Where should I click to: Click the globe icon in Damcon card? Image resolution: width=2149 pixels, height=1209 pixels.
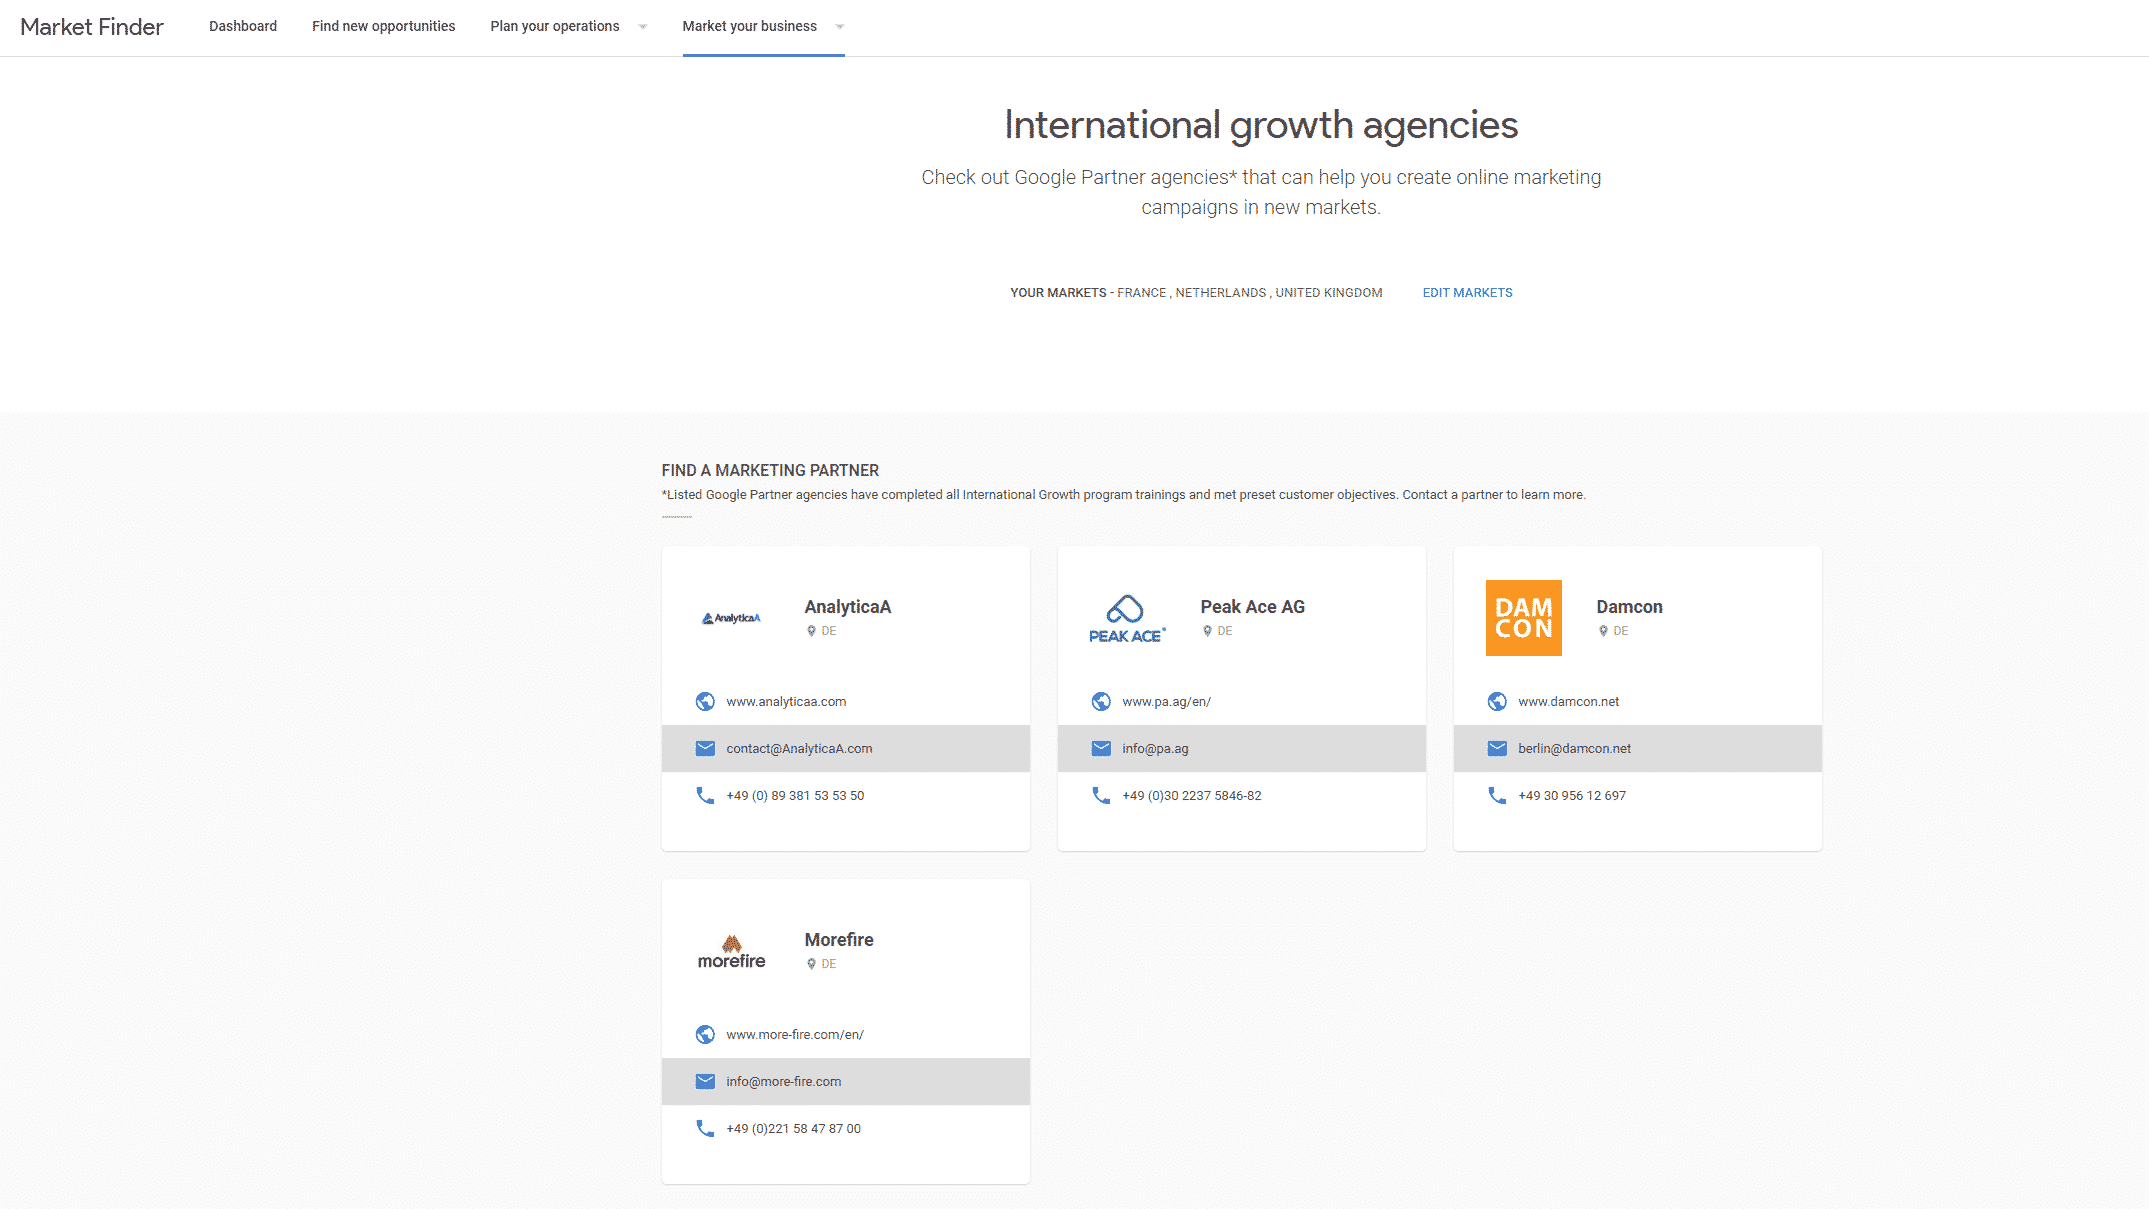point(1497,702)
